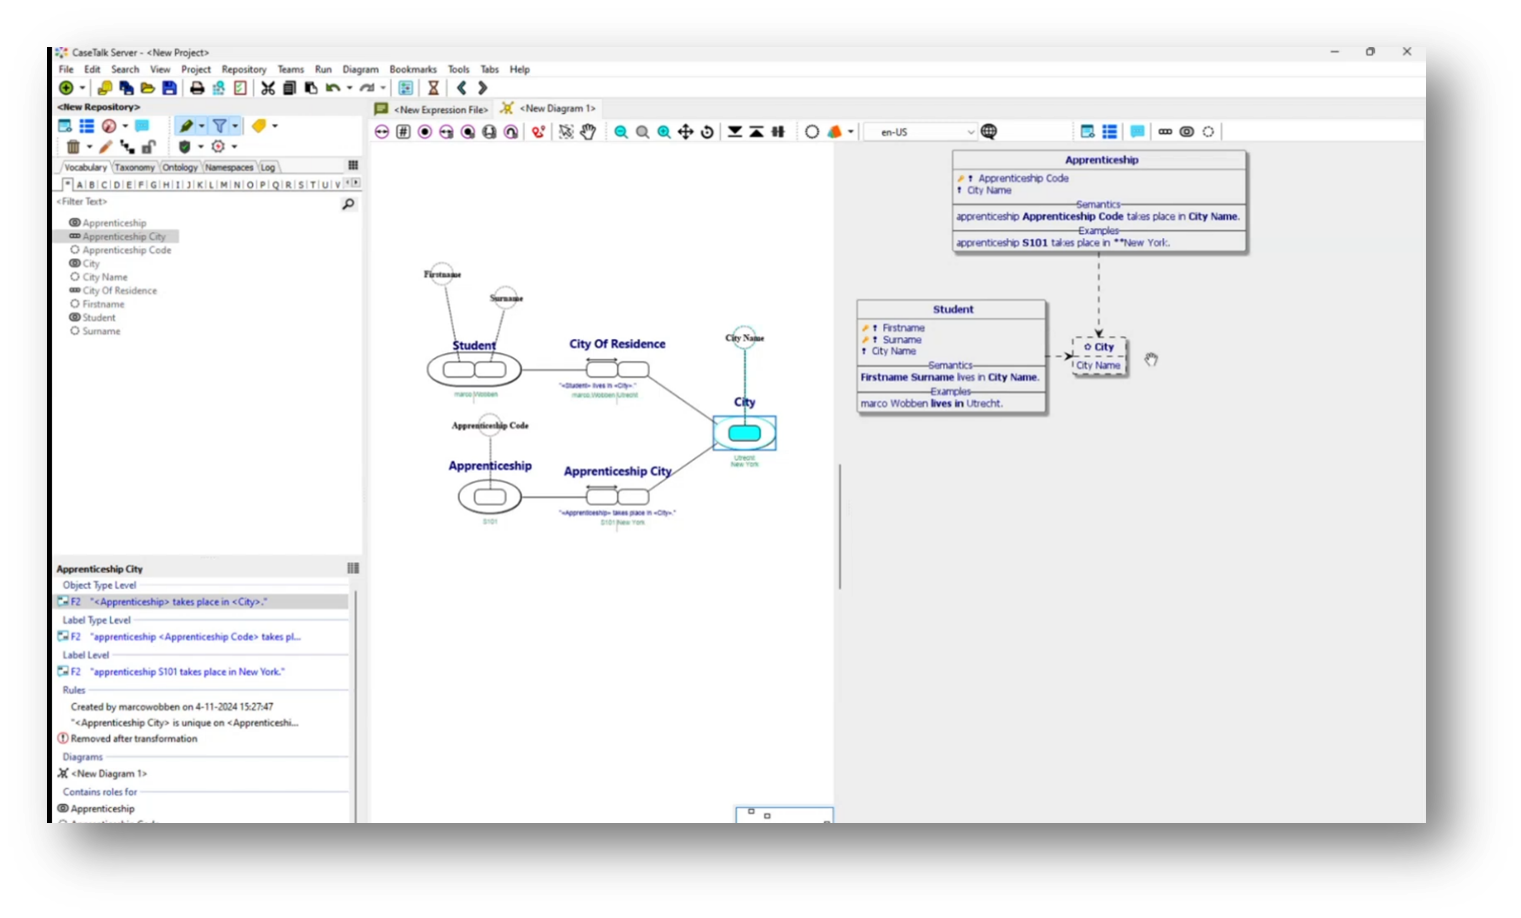Open the red gear settings dropdown arrow

tap(234, 147)
